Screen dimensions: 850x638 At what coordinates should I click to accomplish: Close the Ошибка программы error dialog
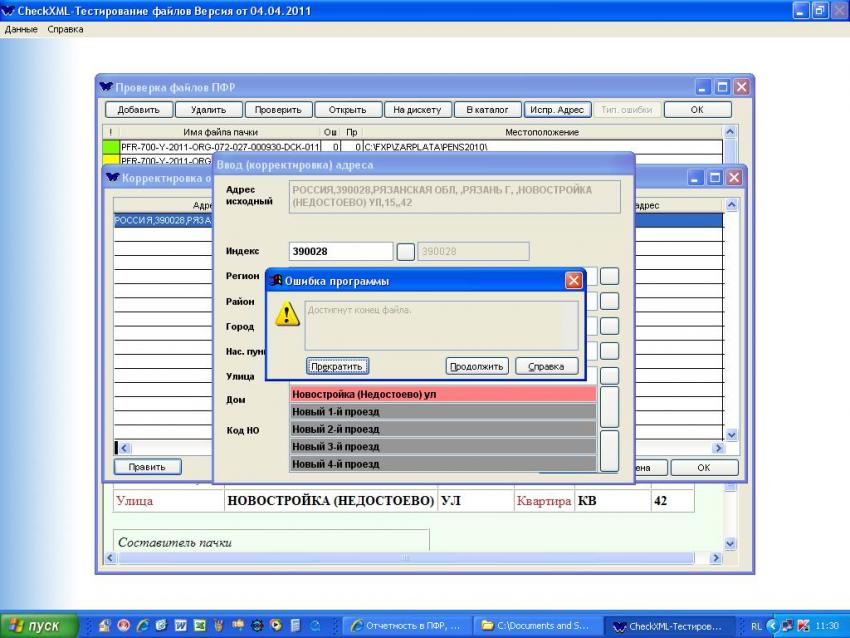tap(574, 281)
